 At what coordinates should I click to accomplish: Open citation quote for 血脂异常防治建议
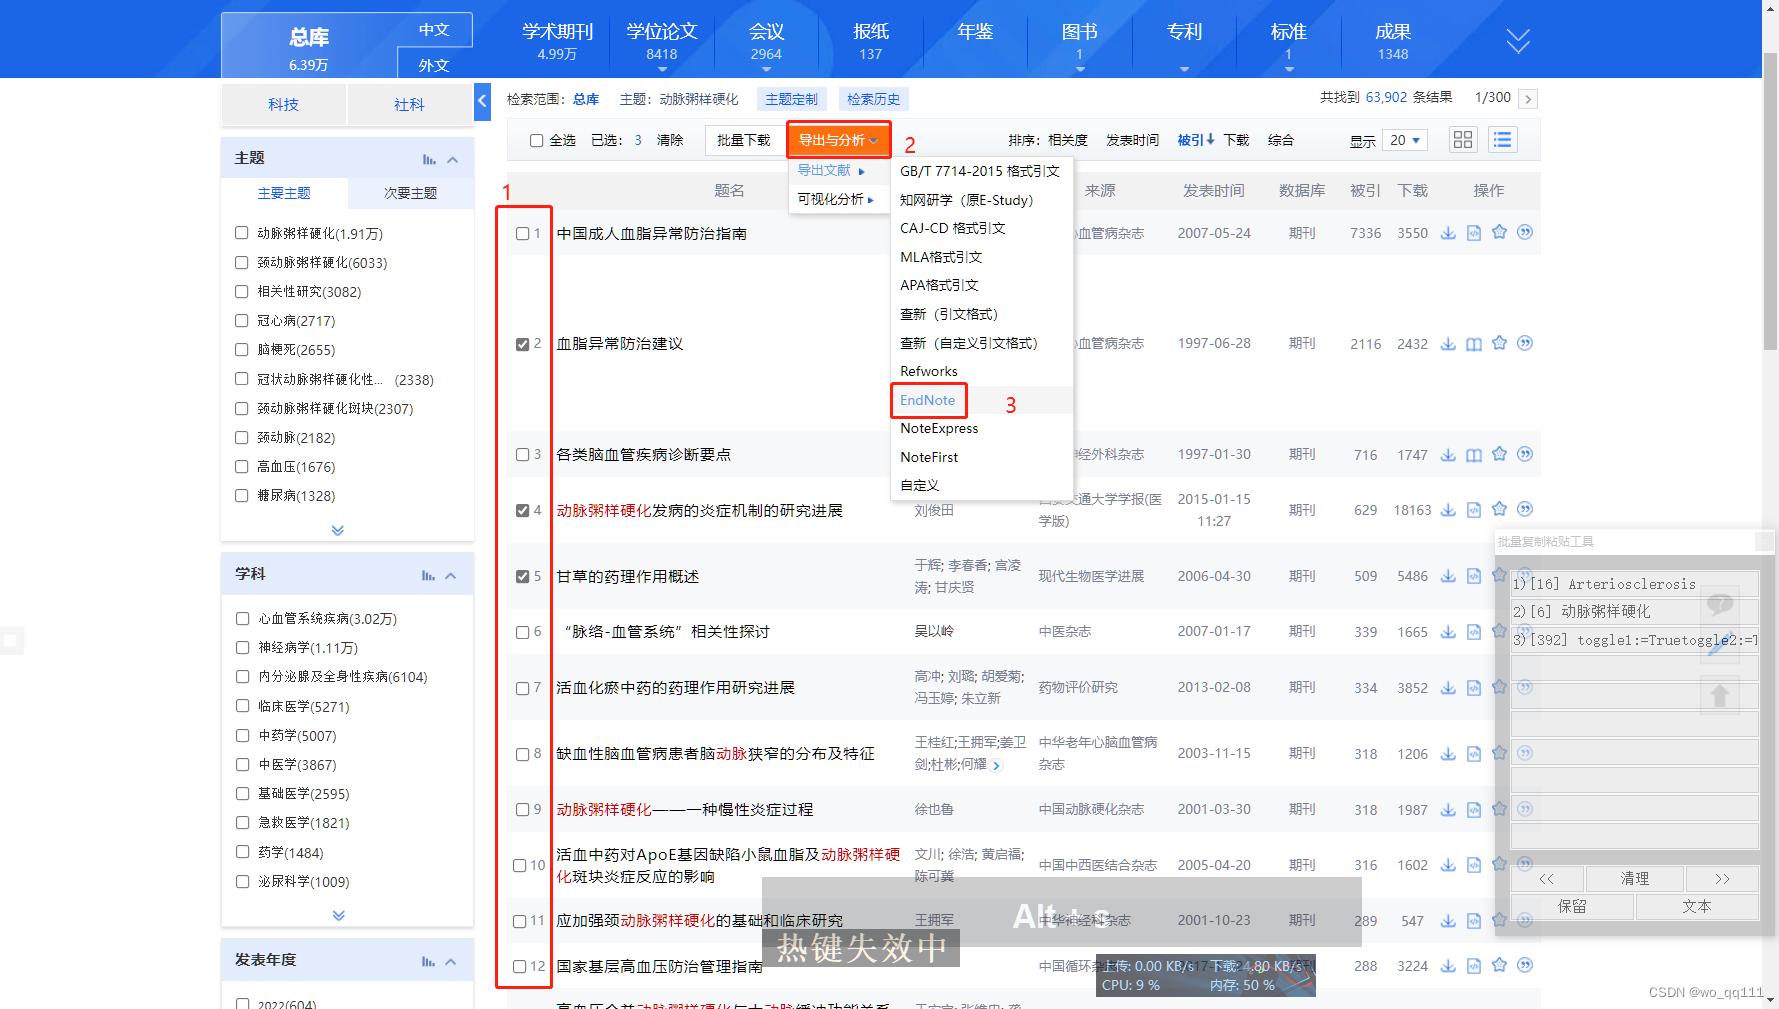(1525, 343)
